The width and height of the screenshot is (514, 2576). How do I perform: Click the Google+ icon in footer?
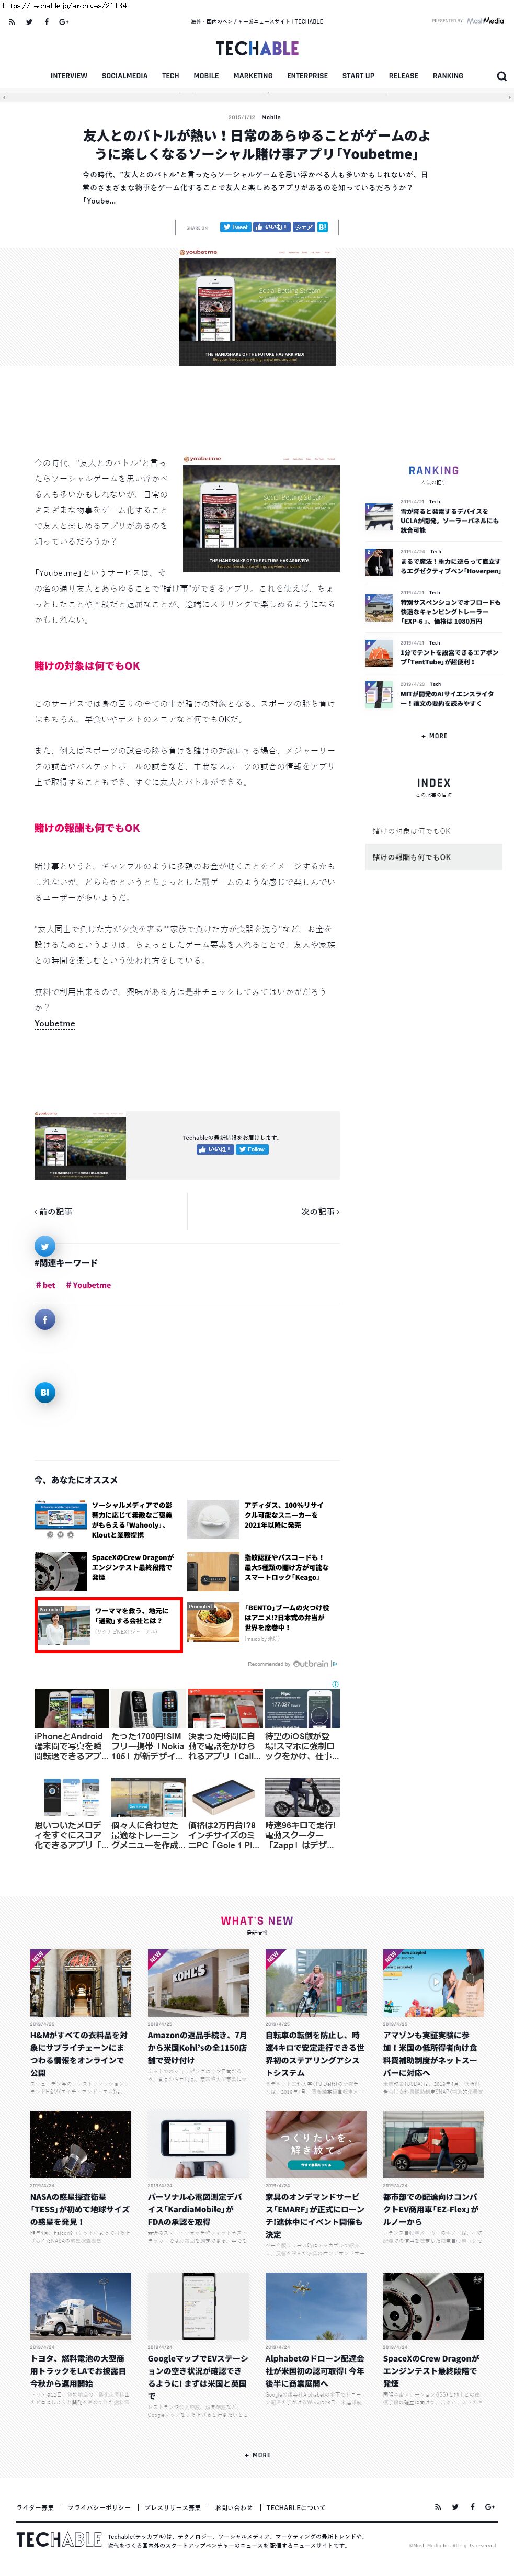coord(490,2506)
